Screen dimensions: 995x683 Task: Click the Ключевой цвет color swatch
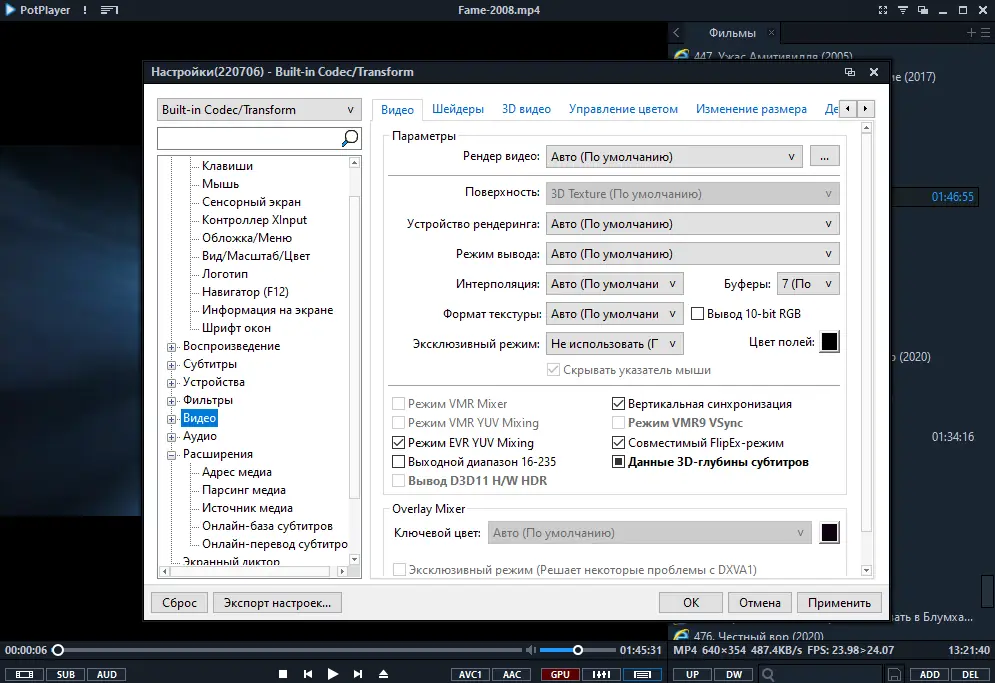pyautogui.click(x=829, y=533)
